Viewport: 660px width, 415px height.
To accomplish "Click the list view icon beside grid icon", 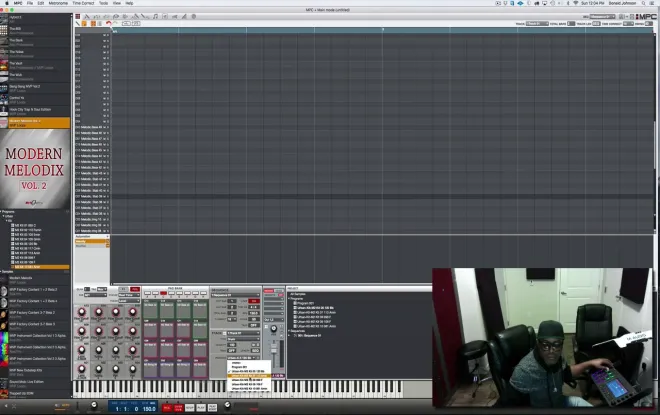I will (99, 24).
